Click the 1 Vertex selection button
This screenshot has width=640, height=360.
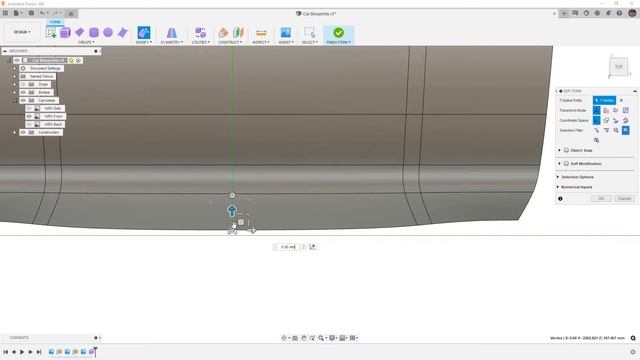pyautogui.click(x=604, y=100)
